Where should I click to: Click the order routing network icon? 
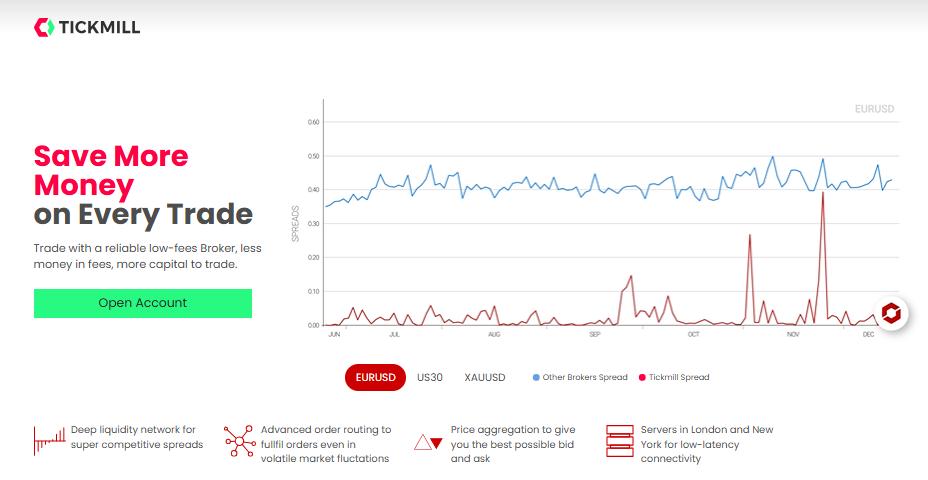[239, 442]
